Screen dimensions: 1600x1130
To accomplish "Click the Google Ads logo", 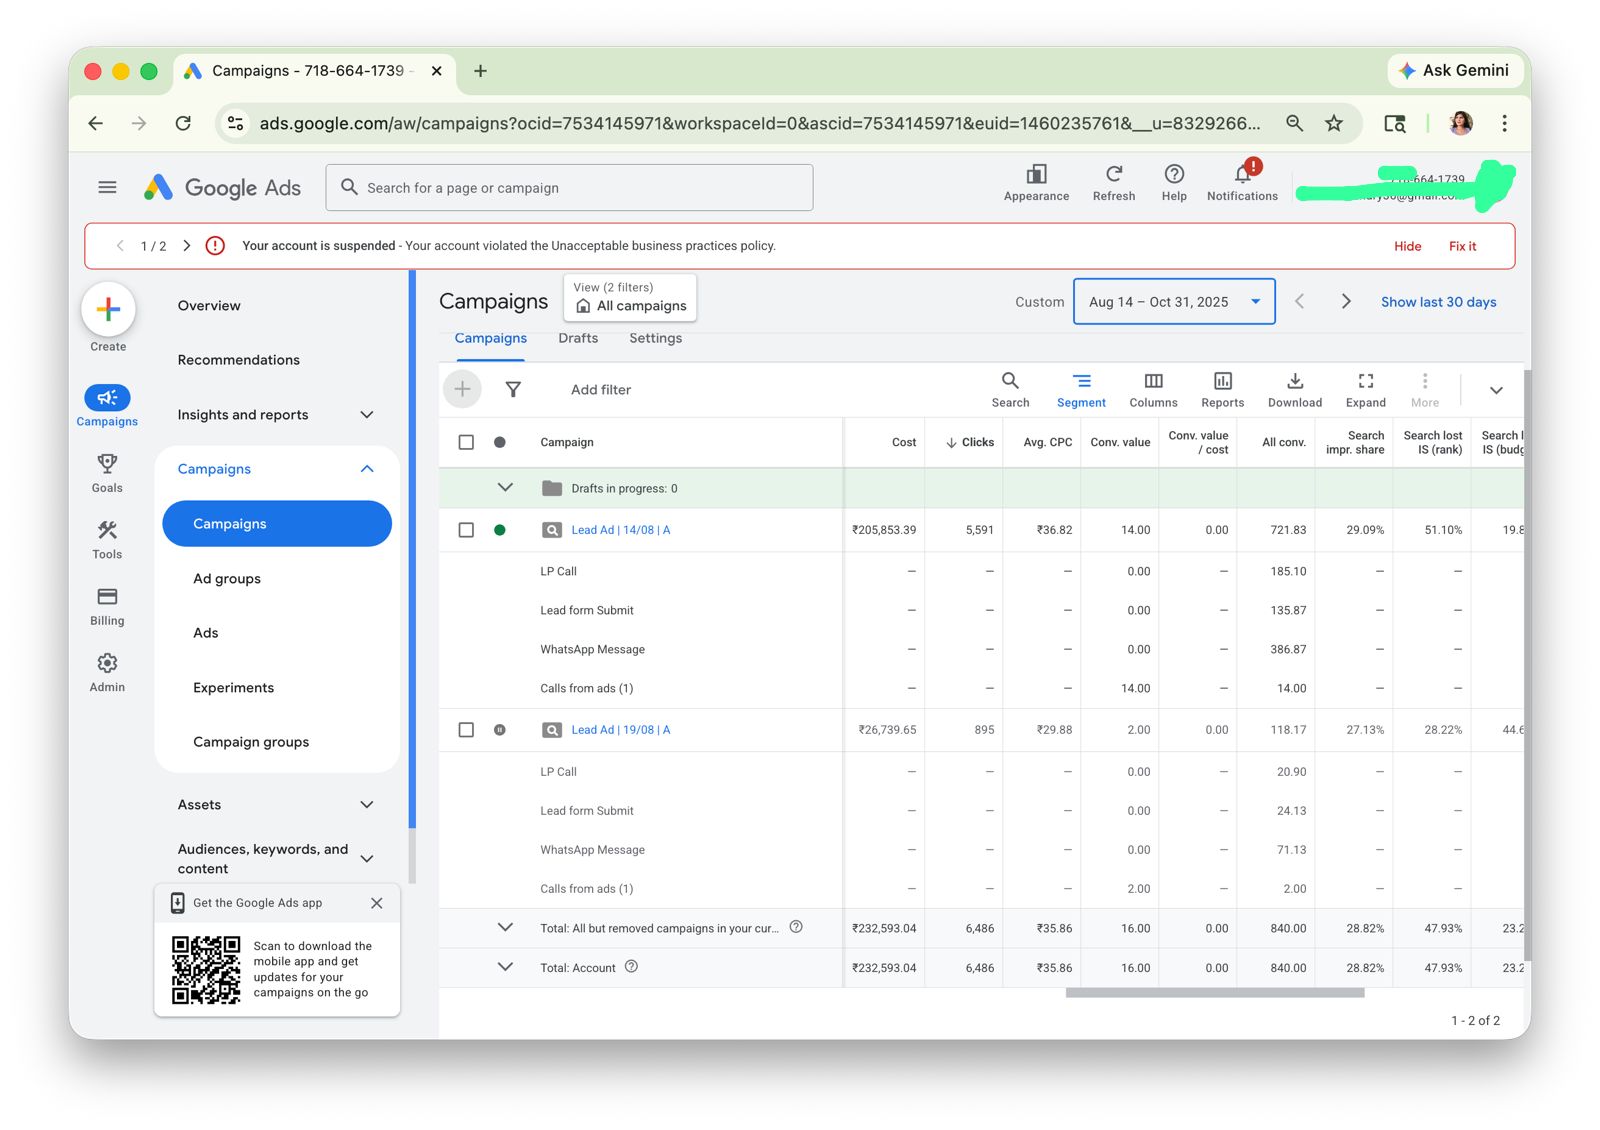I will tap(222, 187).
